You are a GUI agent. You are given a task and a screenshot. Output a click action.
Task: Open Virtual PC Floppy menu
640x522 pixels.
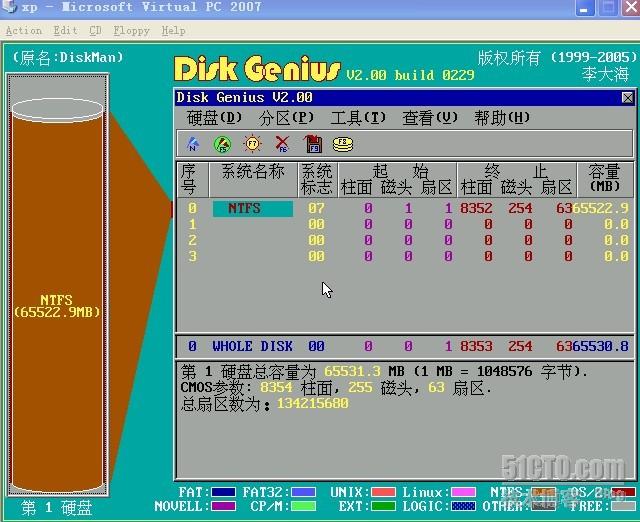pos(131,31)
